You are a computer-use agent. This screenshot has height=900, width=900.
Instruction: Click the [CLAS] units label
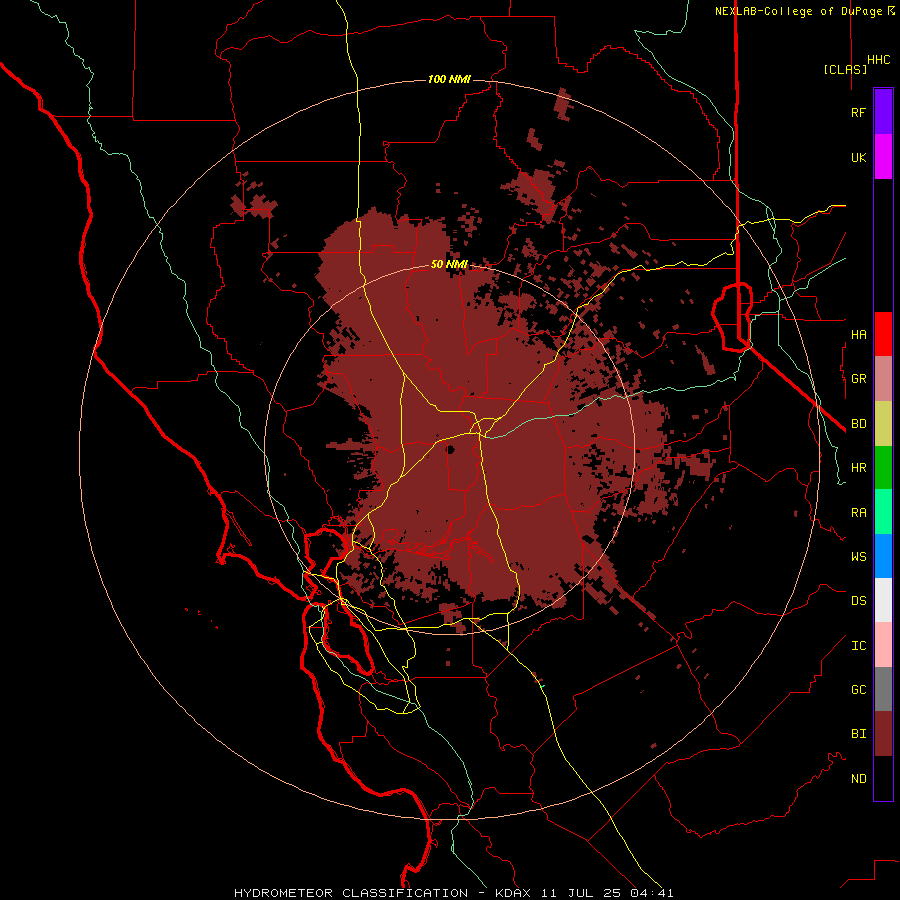click(845, 69)
